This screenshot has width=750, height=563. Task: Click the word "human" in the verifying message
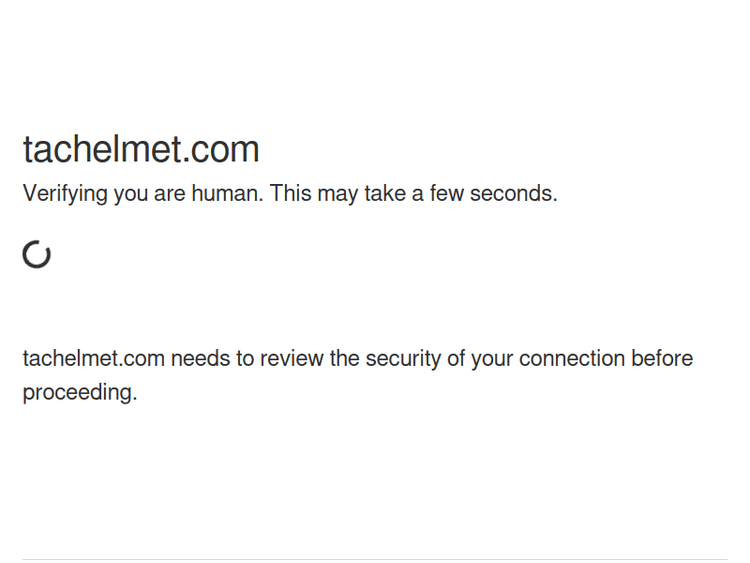click(x=225, y=194)
